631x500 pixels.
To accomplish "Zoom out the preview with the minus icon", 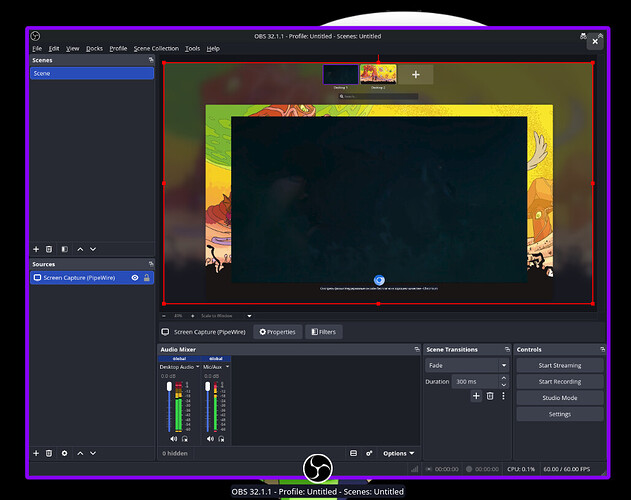I will coord(164,316).
